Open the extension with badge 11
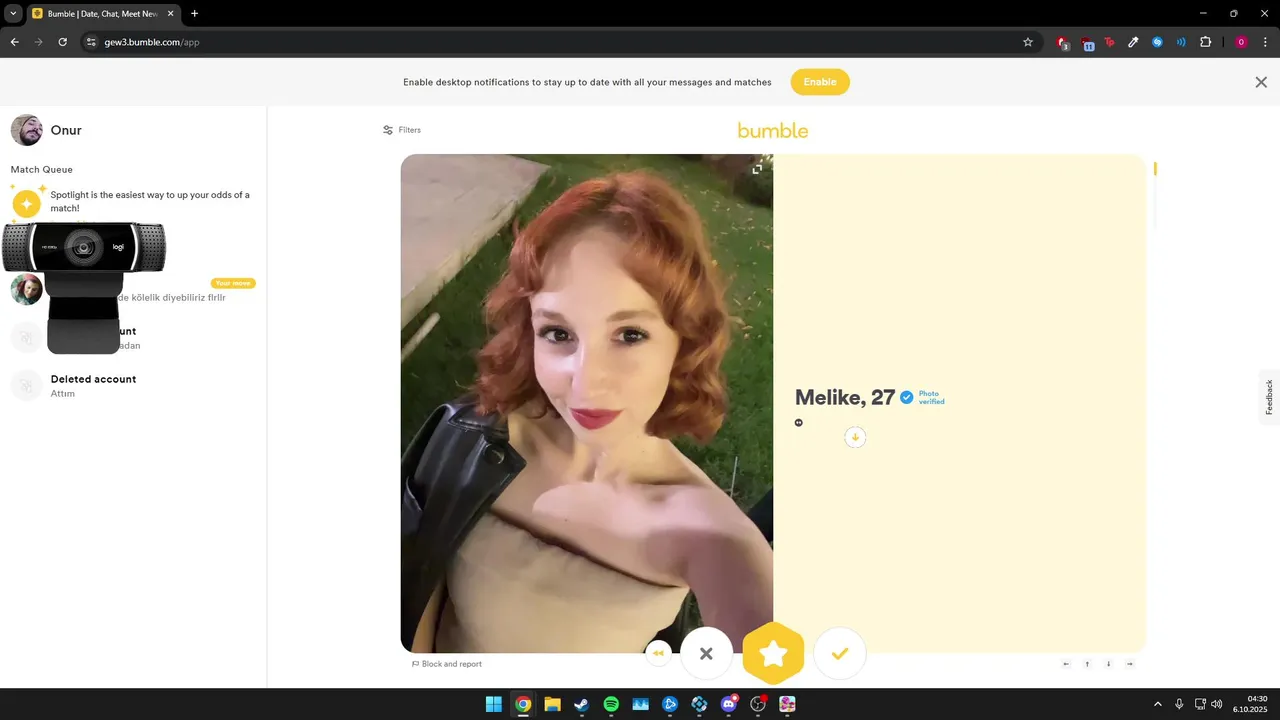Image resolution: width=1280 pixels, height=720 pixels. click(1087, 43)
